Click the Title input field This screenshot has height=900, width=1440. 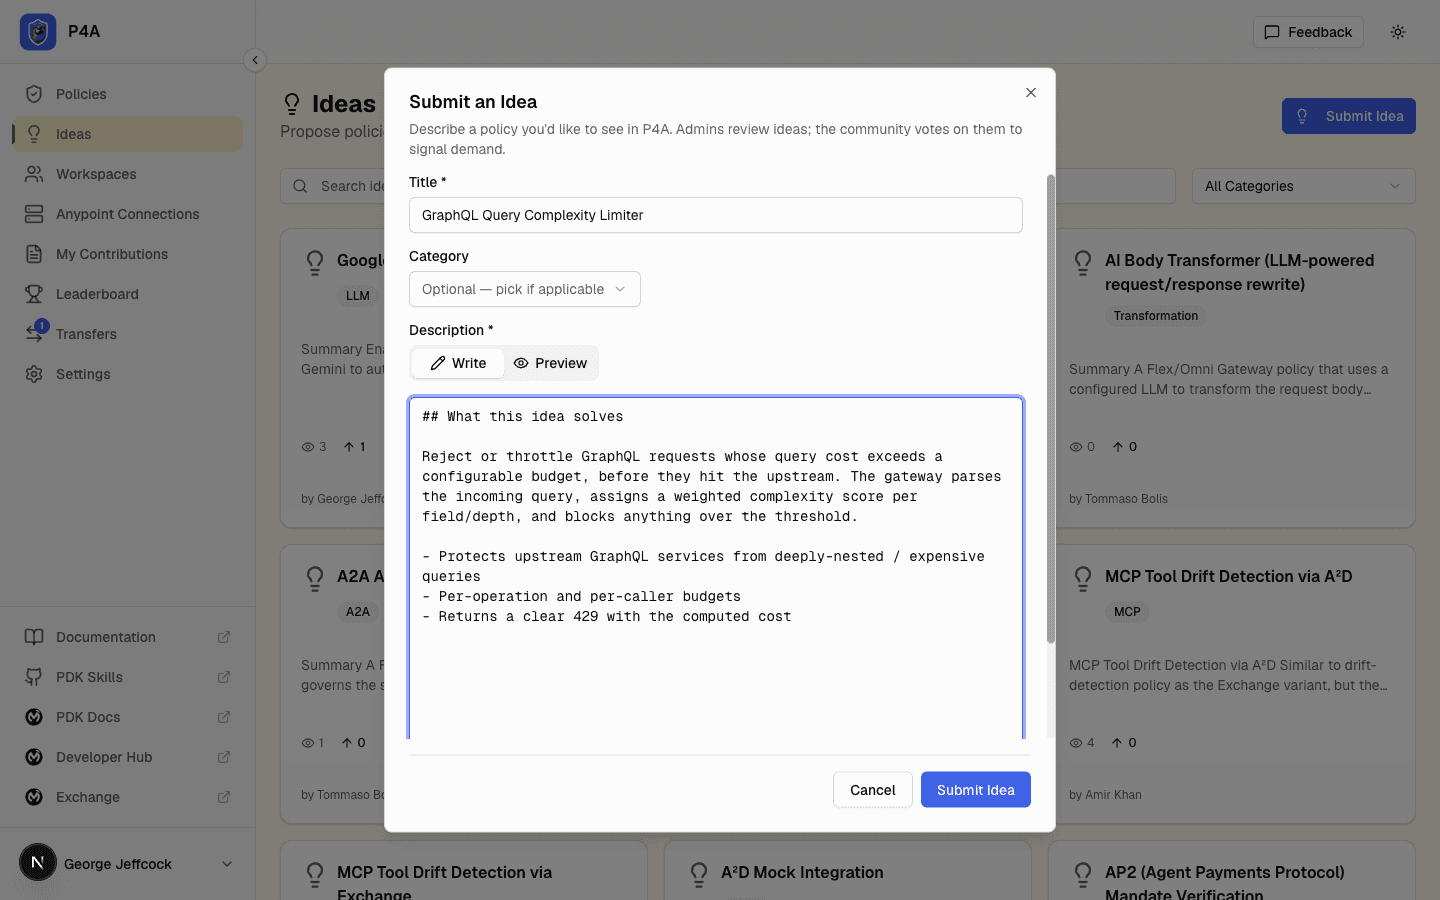(716, 215)
